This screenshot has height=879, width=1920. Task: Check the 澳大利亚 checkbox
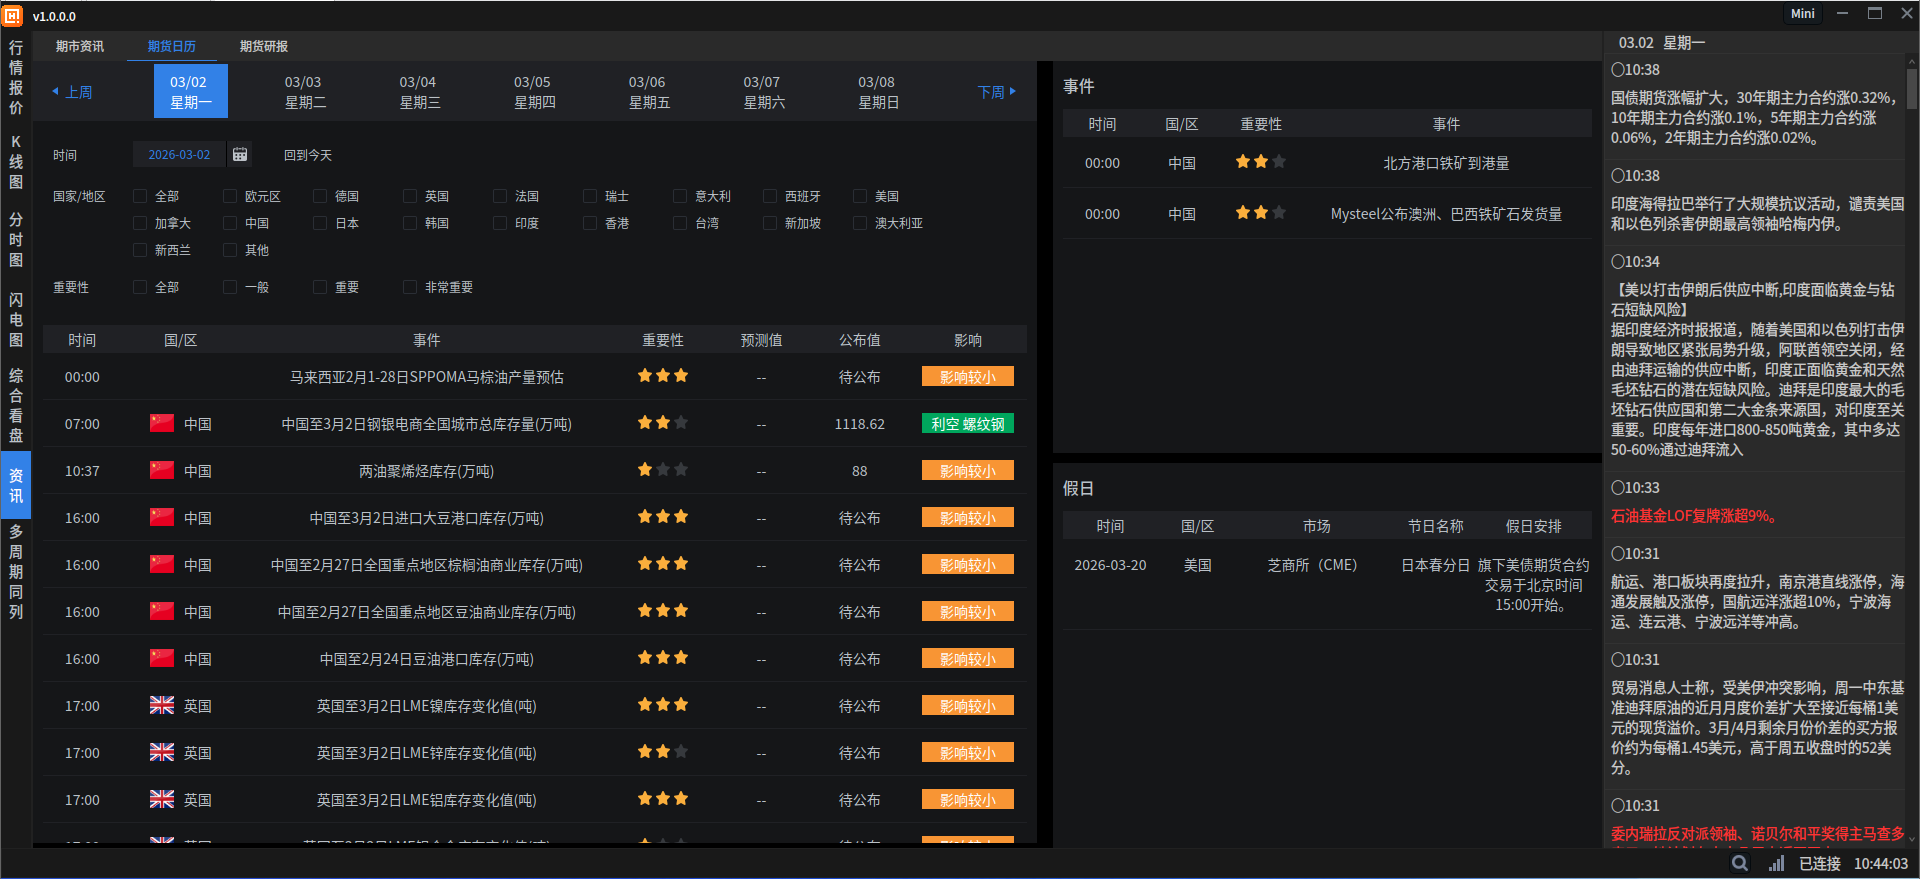(860, 223)
